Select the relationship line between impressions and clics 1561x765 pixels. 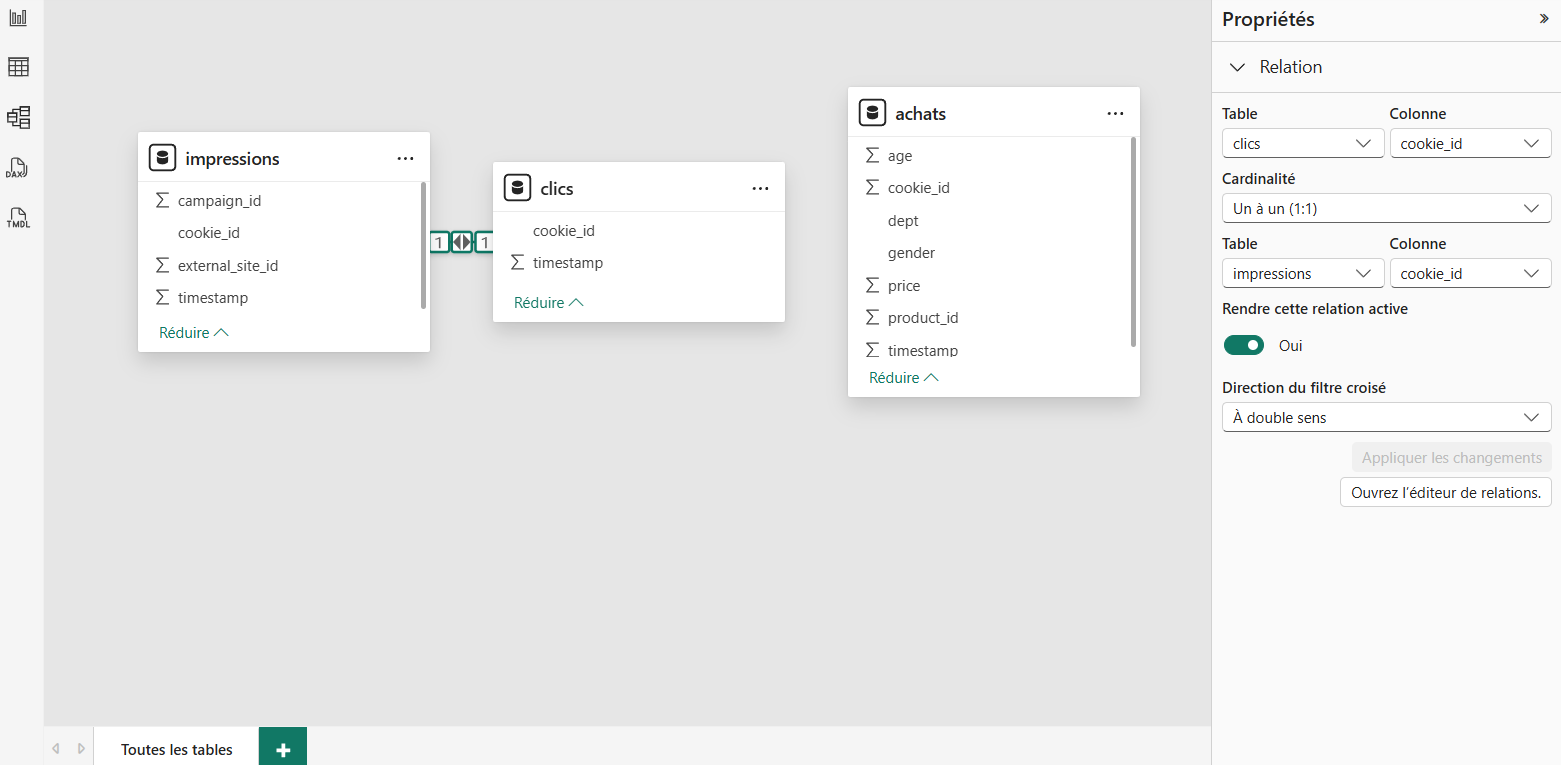click(461, 242)
